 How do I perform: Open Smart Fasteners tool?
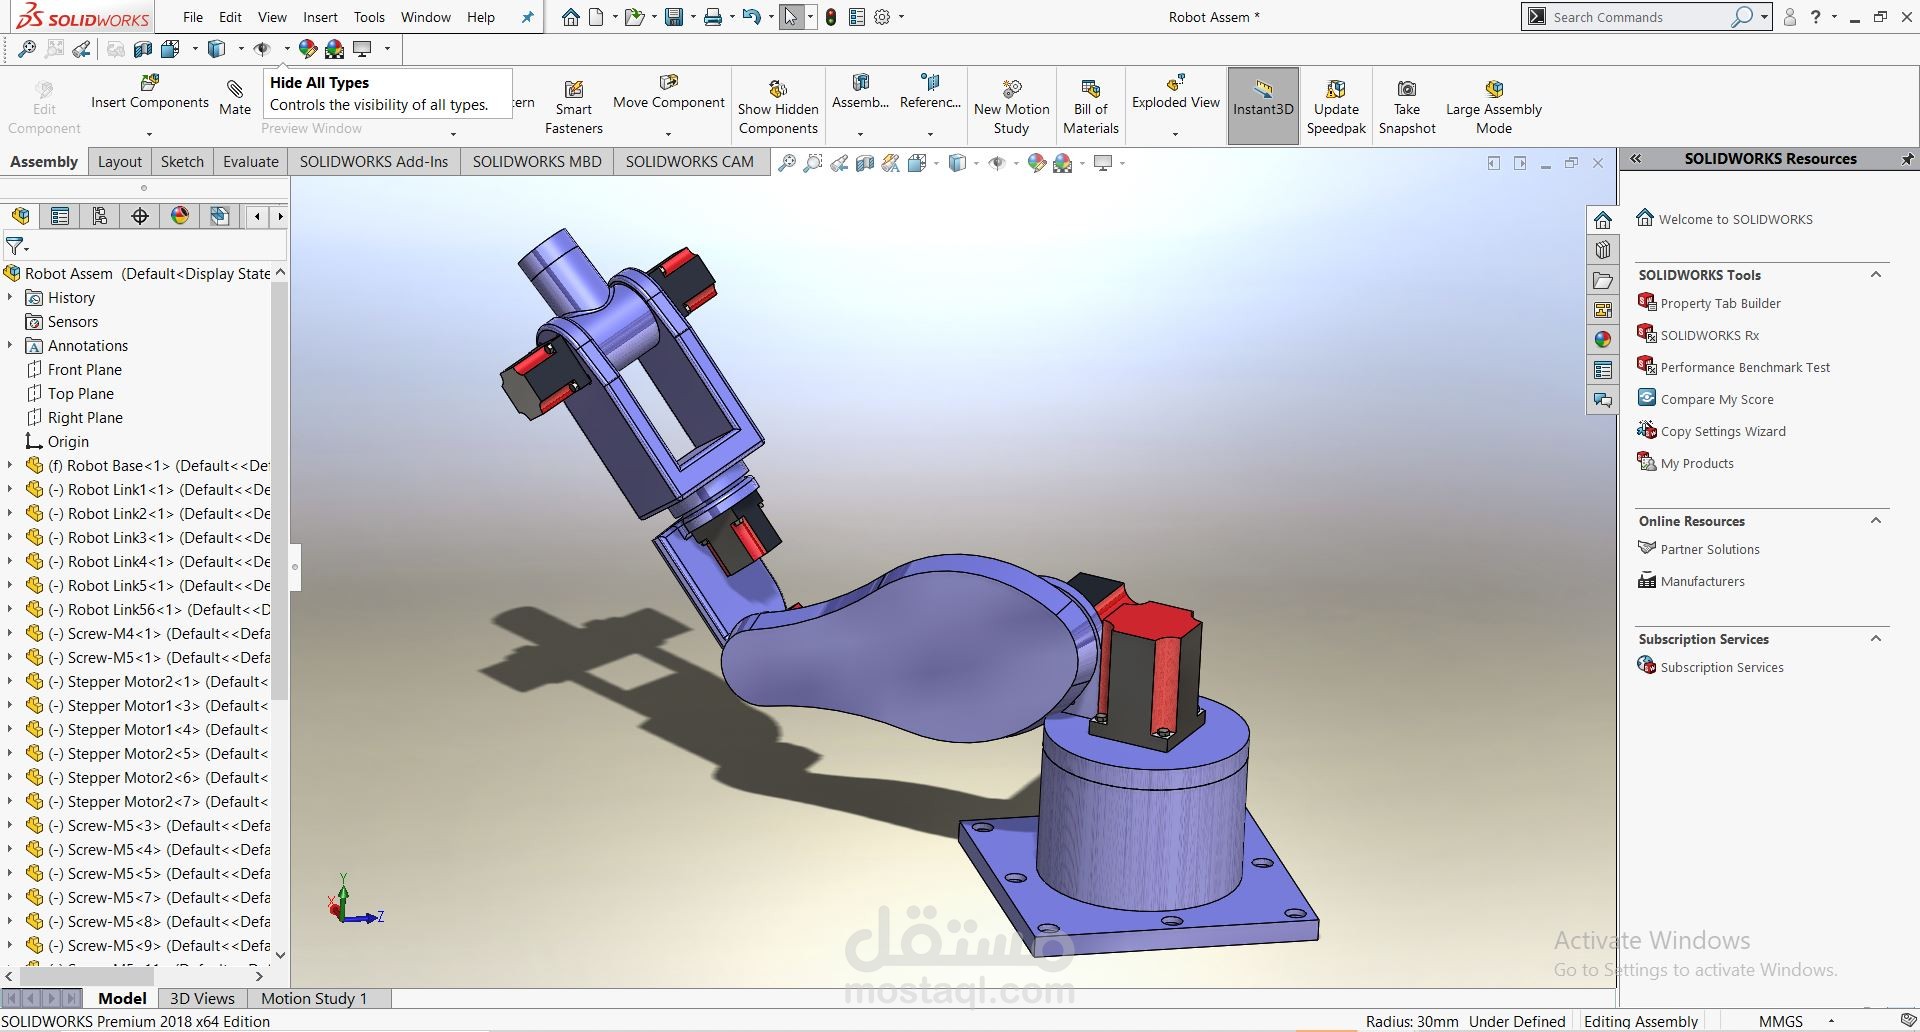[573, 107]
